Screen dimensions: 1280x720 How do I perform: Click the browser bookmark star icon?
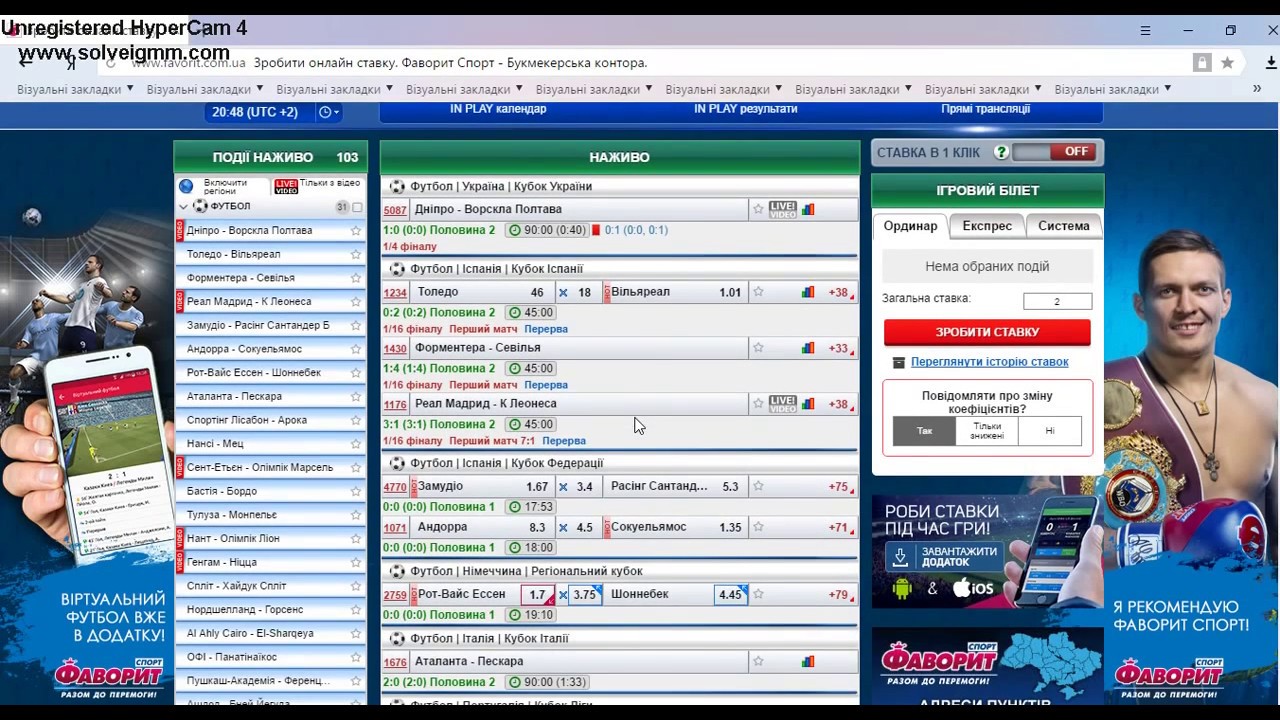[x=1227, y=62]
